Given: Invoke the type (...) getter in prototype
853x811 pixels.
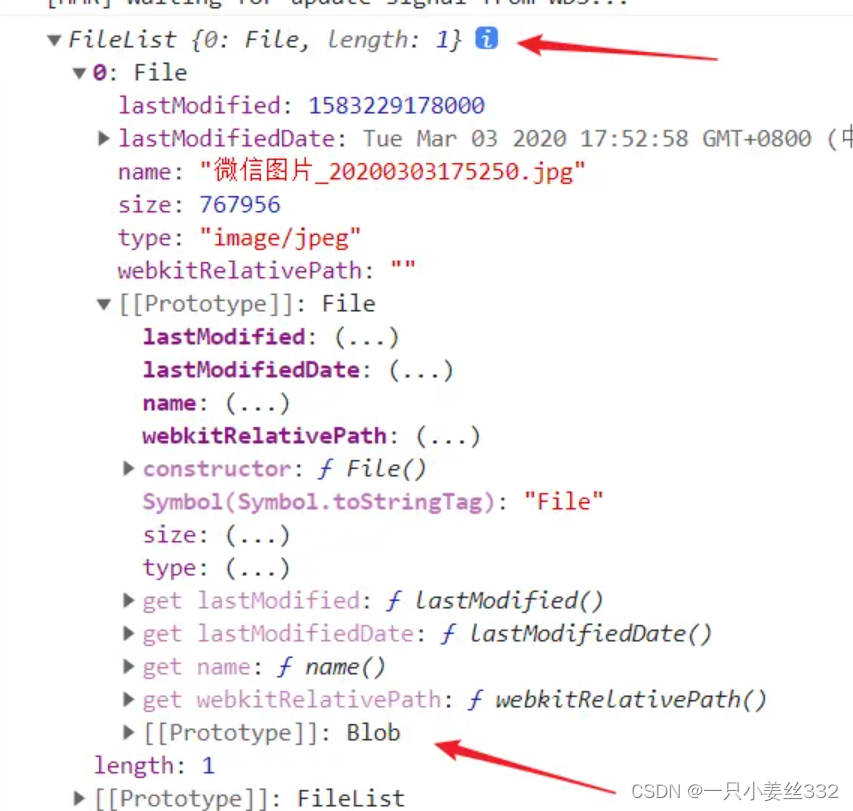Looking at the screenshot, I should pos(257,568).
